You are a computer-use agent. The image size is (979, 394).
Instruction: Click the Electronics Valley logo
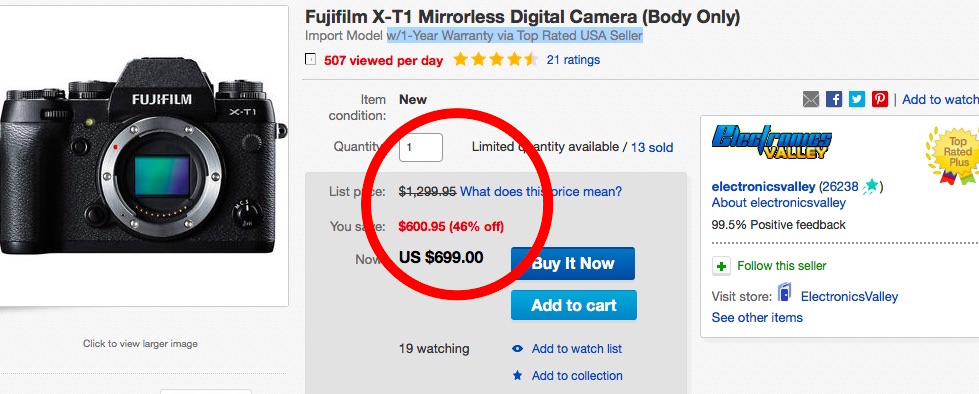pyautogui.click(x=772, y=141)
